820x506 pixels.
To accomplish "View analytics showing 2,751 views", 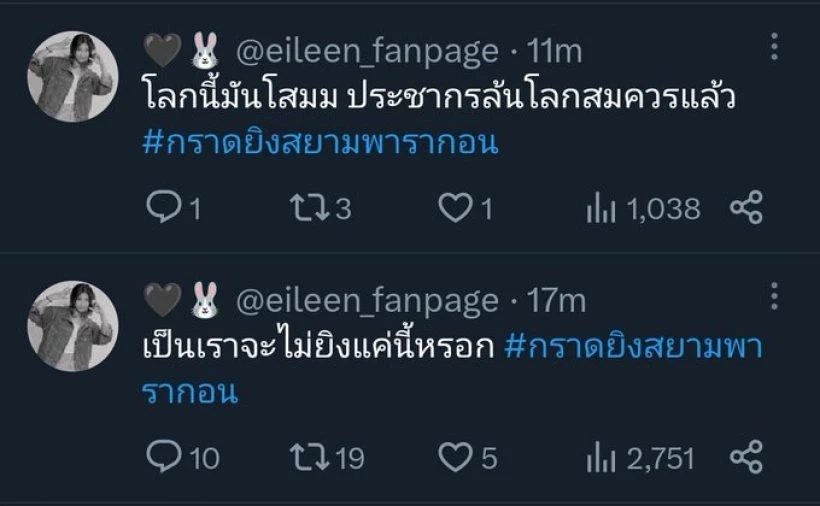I will [x=600, y=458].
